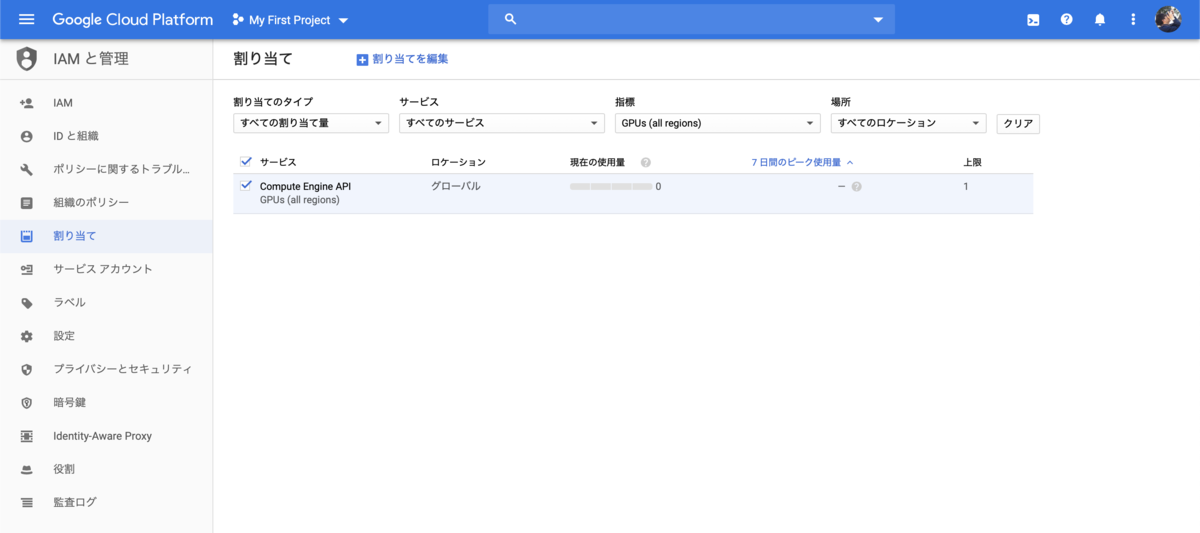Image resolution: width=1200 pixels, height=533 pixels.
Task: Click 割り当てを編集 link
Action: tap(410, 59)
